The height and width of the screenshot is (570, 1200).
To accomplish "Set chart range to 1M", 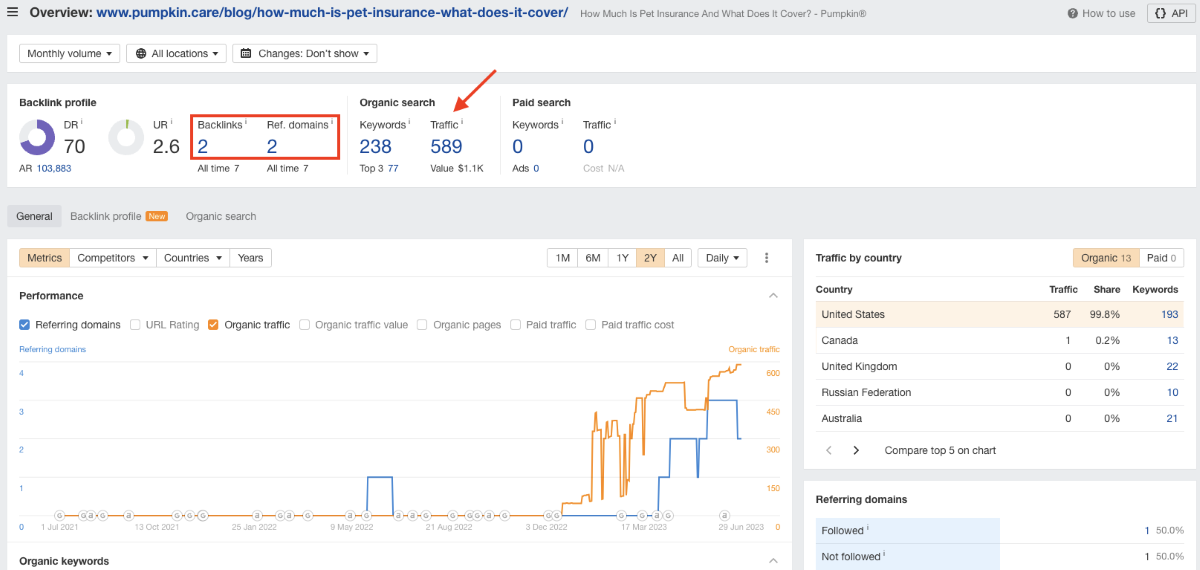I will point(563,258).
